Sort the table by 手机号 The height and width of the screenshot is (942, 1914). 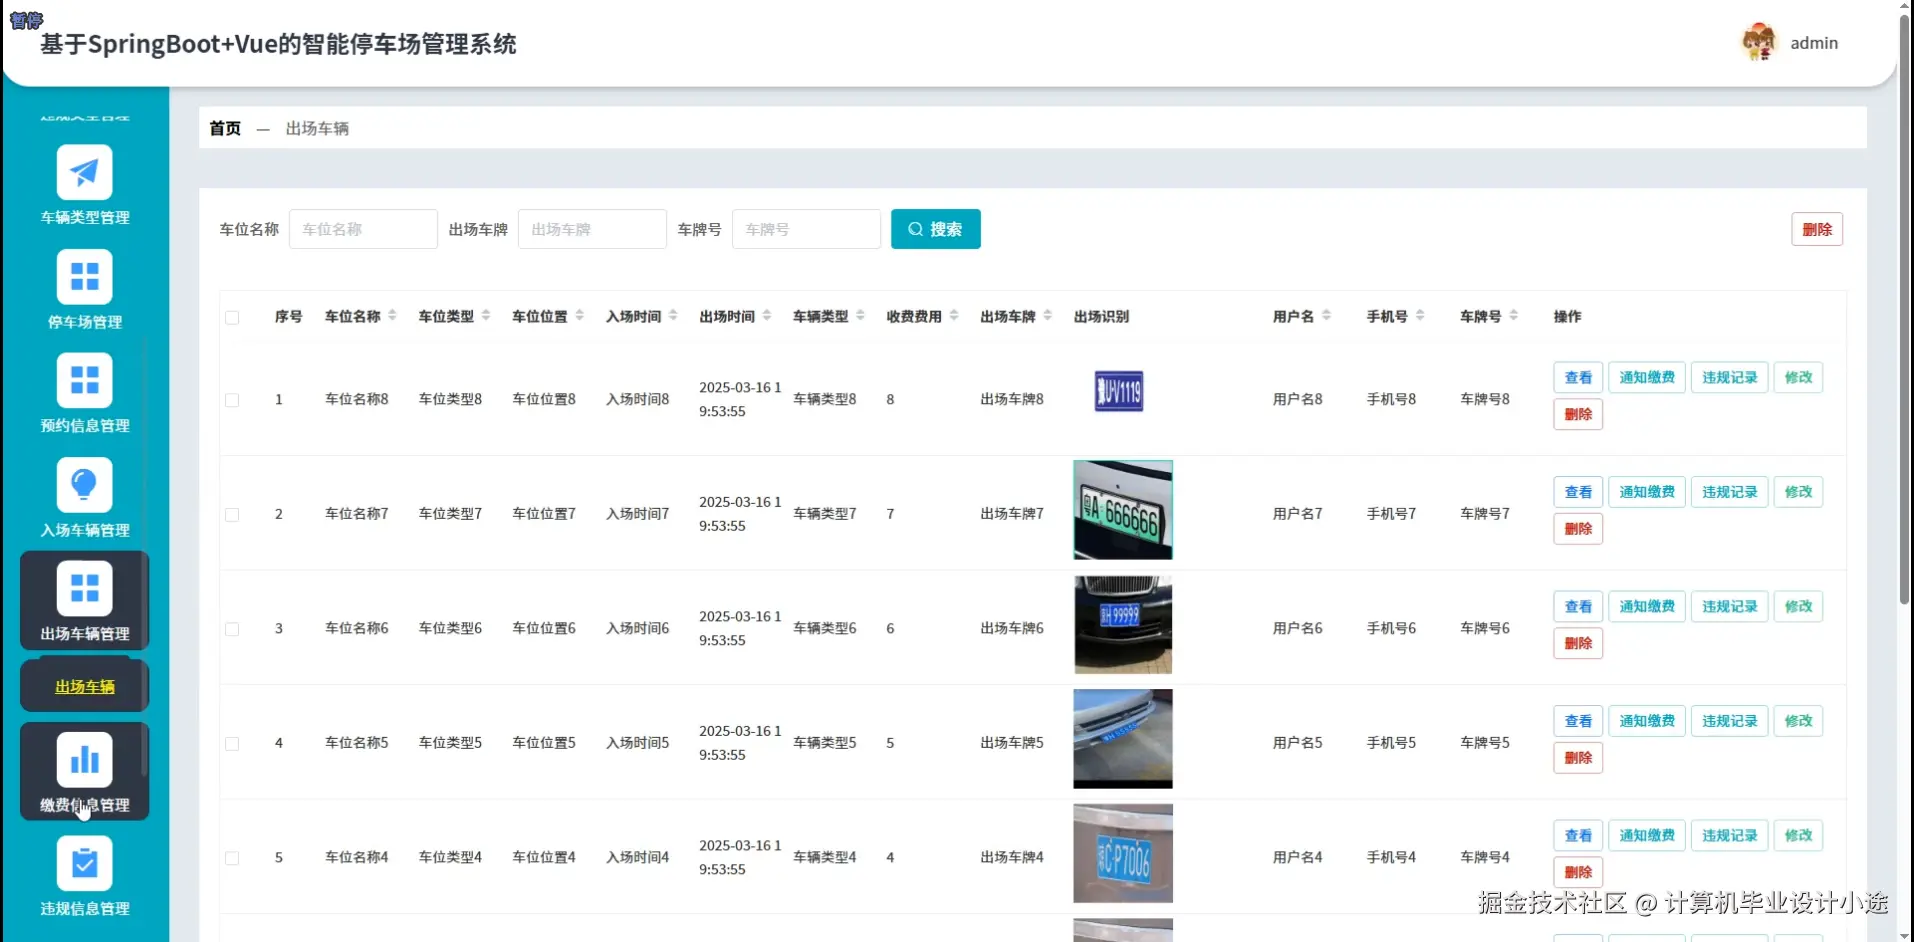(x=1420, y=316)
